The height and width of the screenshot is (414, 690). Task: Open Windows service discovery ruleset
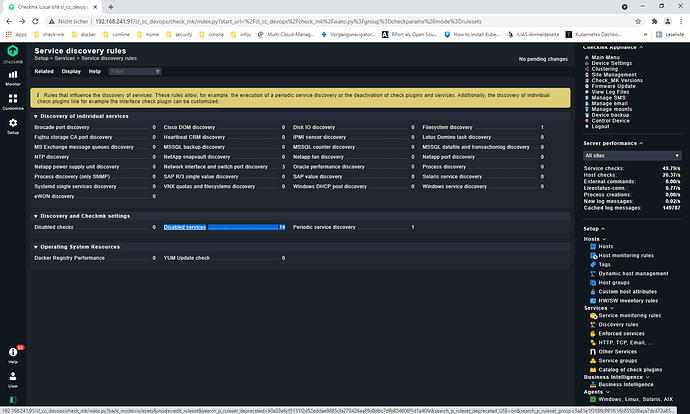[x=455, y=187]
